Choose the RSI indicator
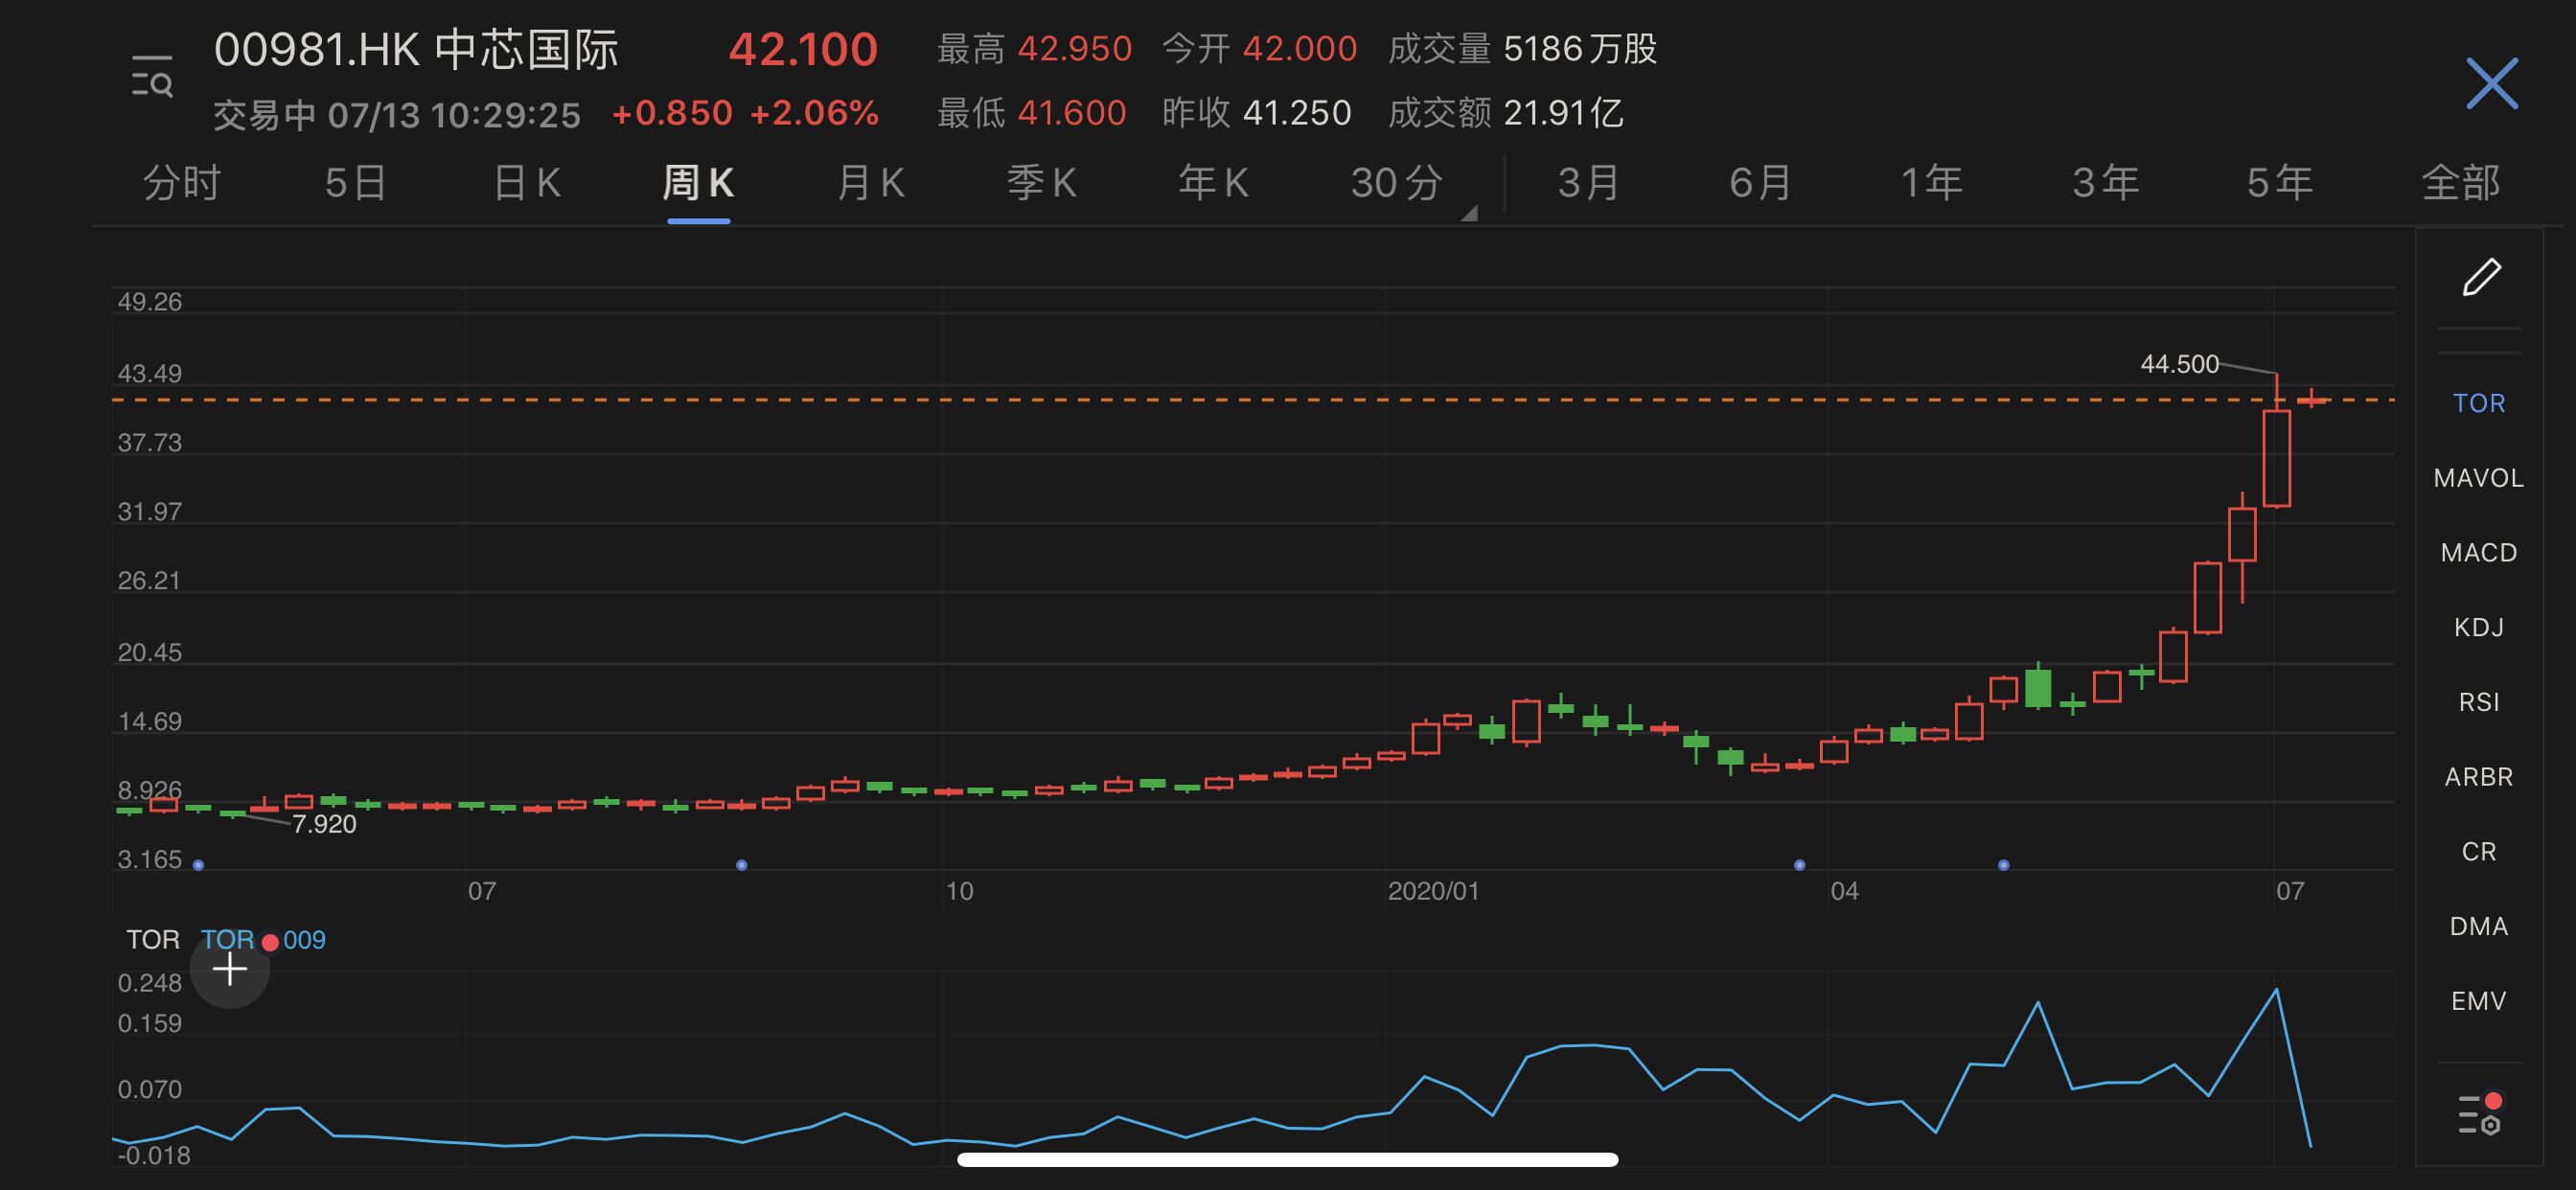The width and height of the screenshot is (2576, 1190). click(x=2478, y=702)
